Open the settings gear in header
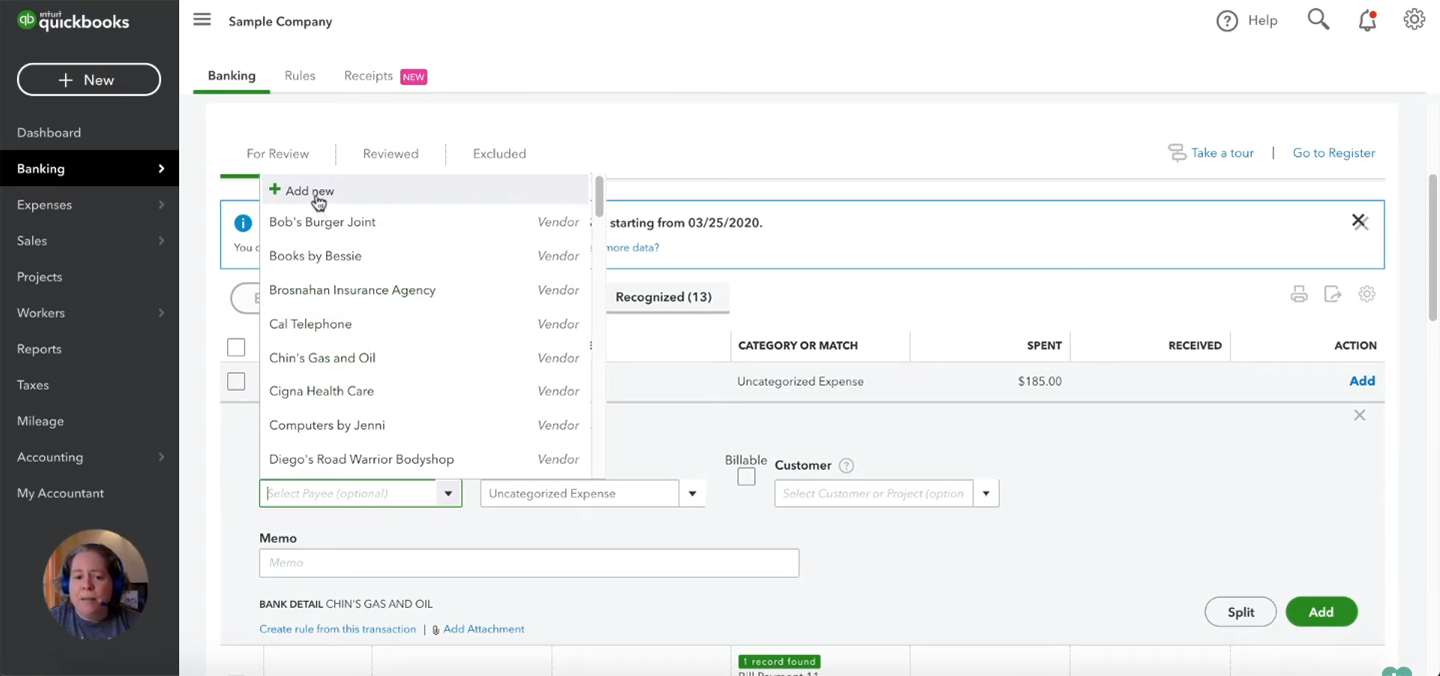Screen dimensions: 1440x676 (1414, 20)
